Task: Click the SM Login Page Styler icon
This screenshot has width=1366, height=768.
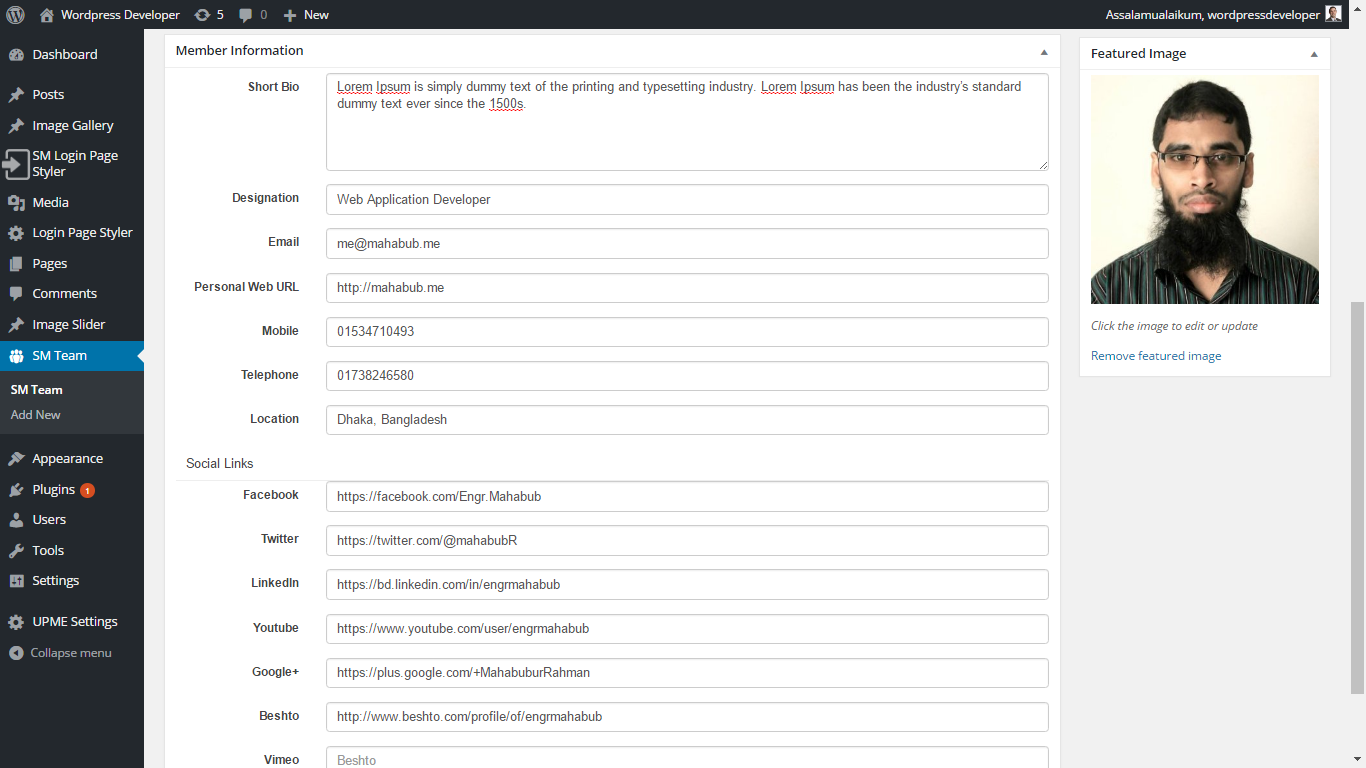Action: point(16,164)
